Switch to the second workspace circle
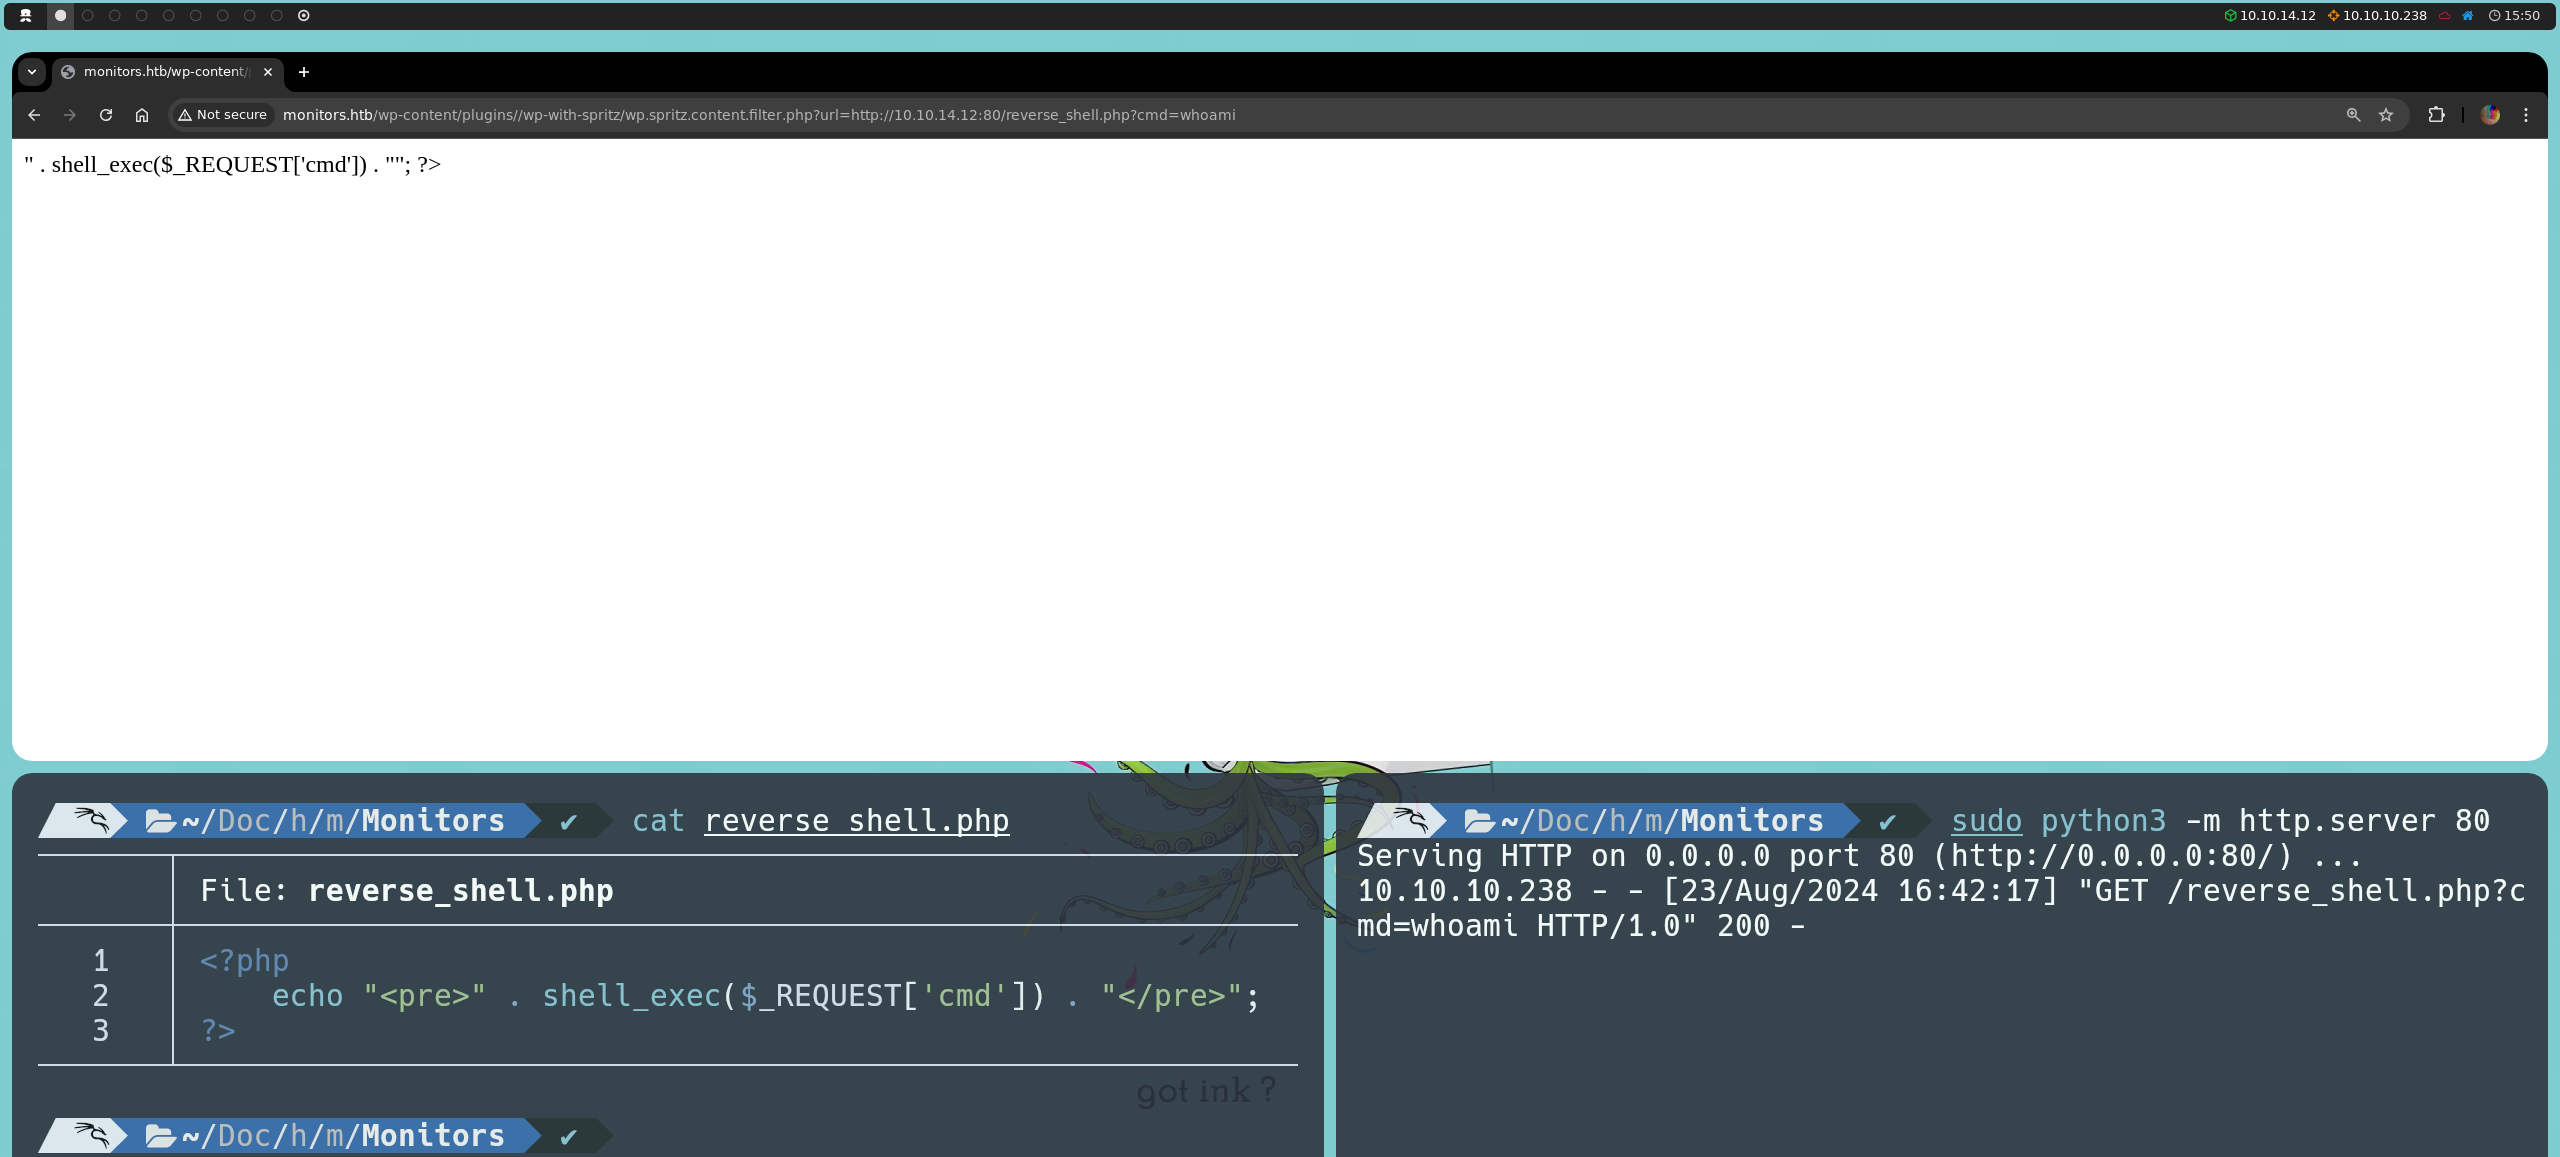The height and width of the screenshot is (1157, 2560). tap(88, 16)
